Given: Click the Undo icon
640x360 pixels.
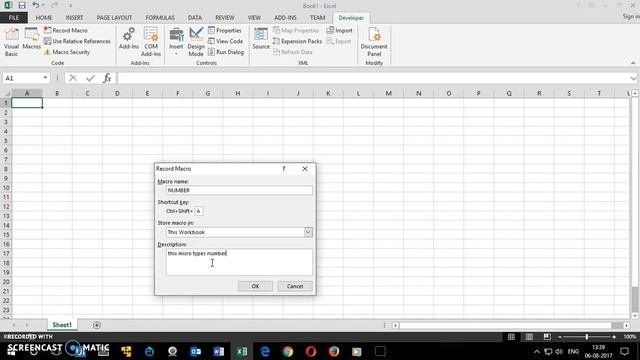Looking at the screenshot, I should coord(36,5).
